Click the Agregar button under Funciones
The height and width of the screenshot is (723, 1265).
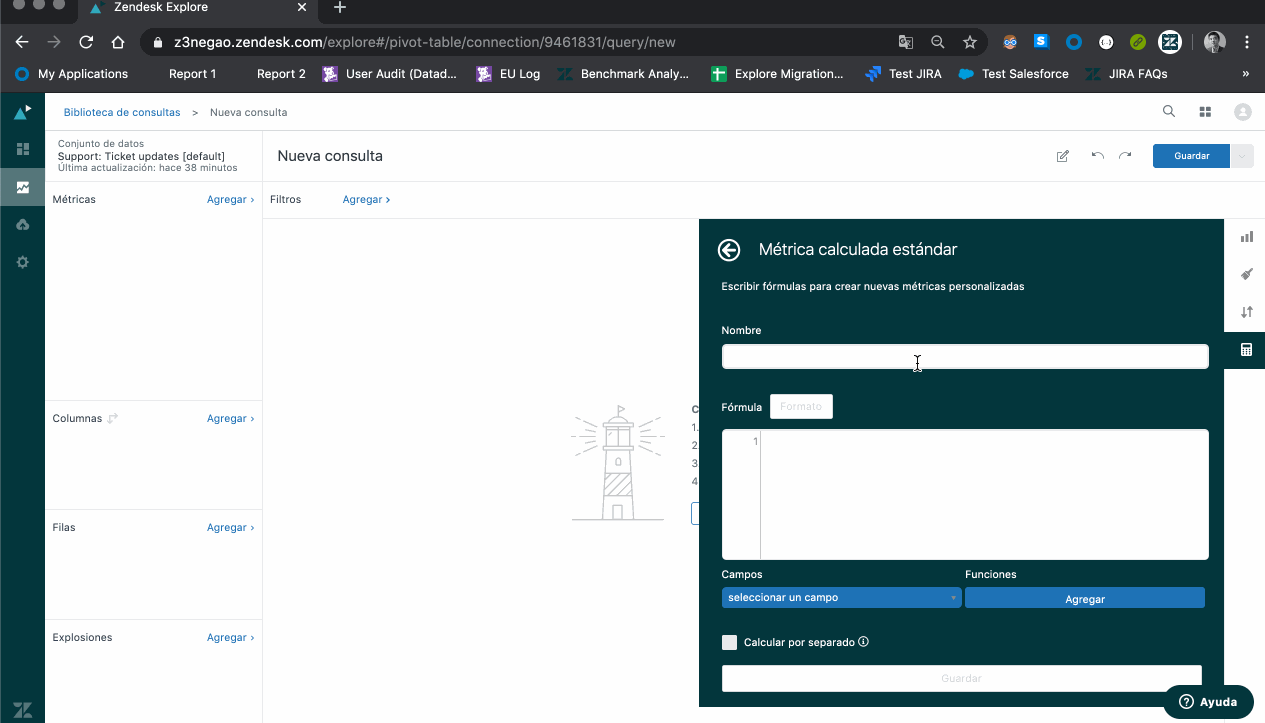coord(1084,598)
